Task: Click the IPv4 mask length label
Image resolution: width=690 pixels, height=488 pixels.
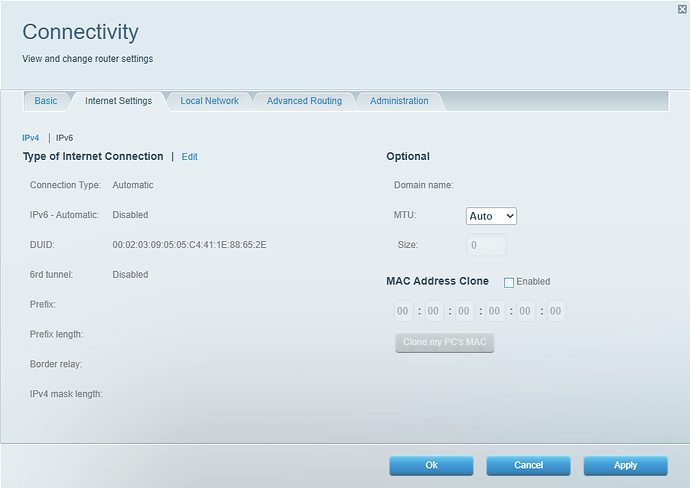Action: pyautogui.click(x=66, y=394)
